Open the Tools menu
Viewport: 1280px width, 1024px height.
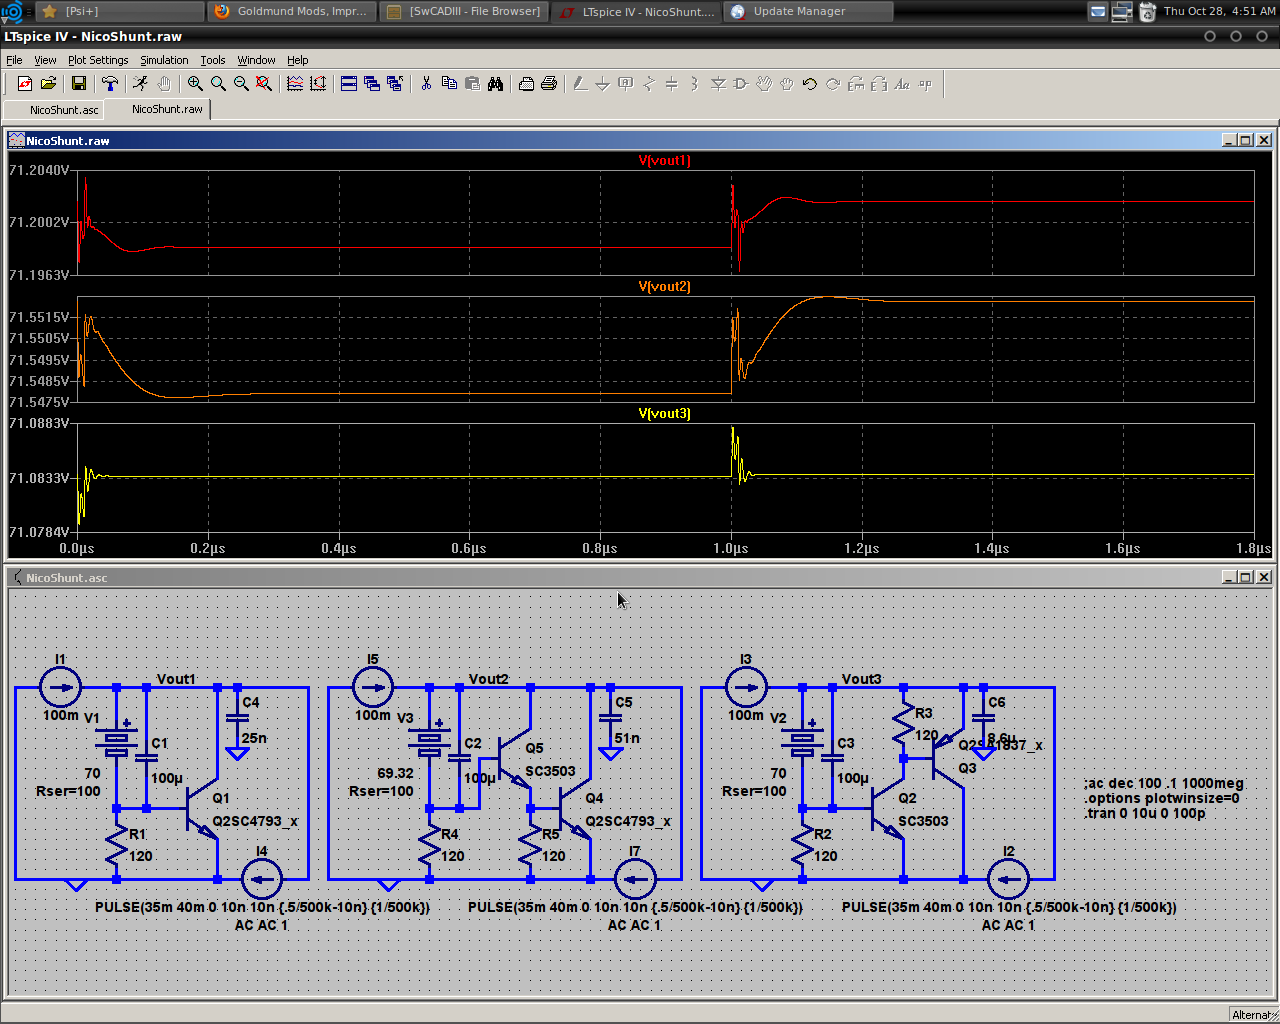tap(213, 60)
